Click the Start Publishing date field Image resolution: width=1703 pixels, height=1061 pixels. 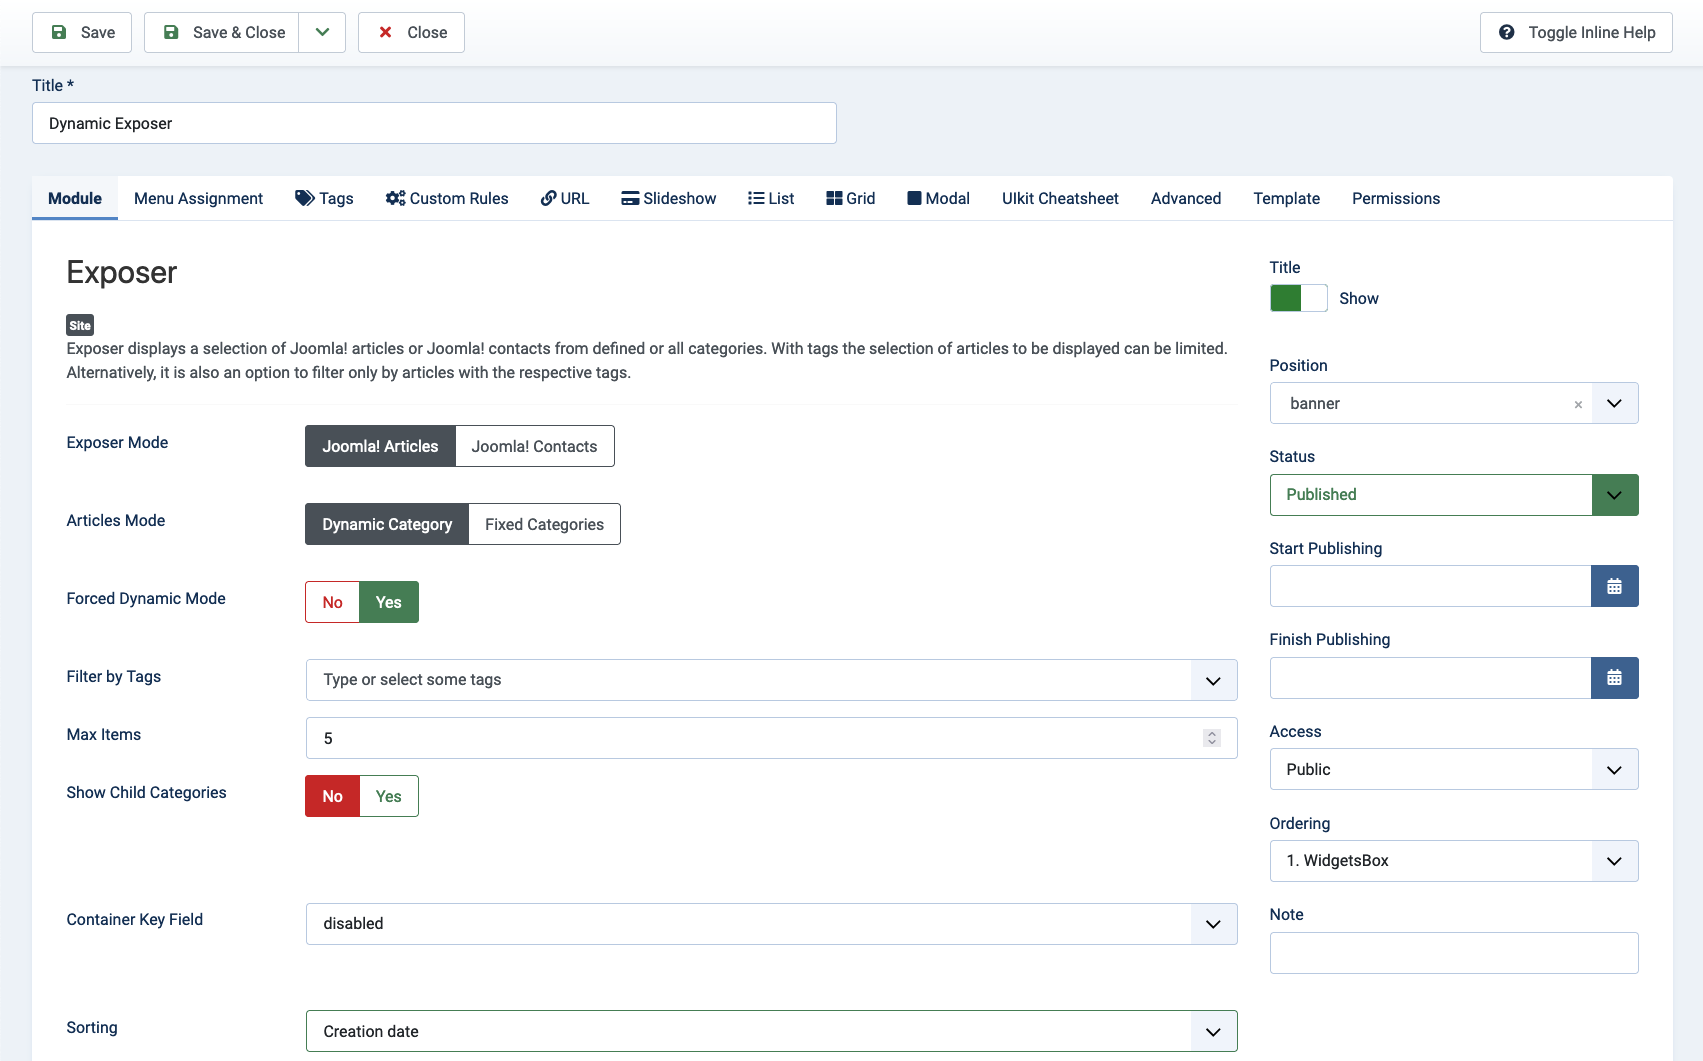1430,586
